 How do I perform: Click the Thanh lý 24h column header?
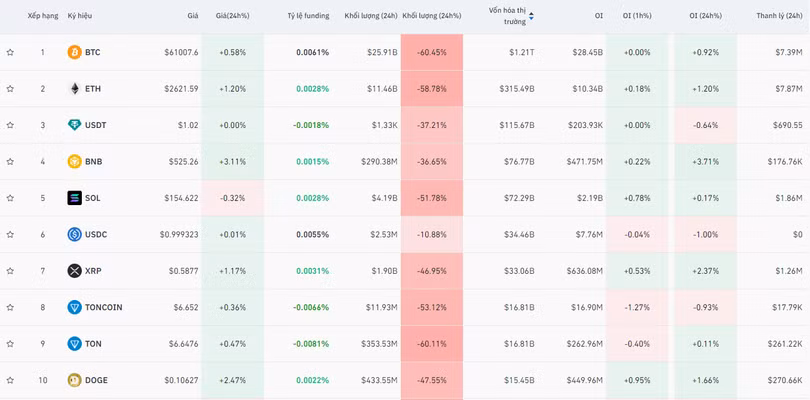[779, 16]
